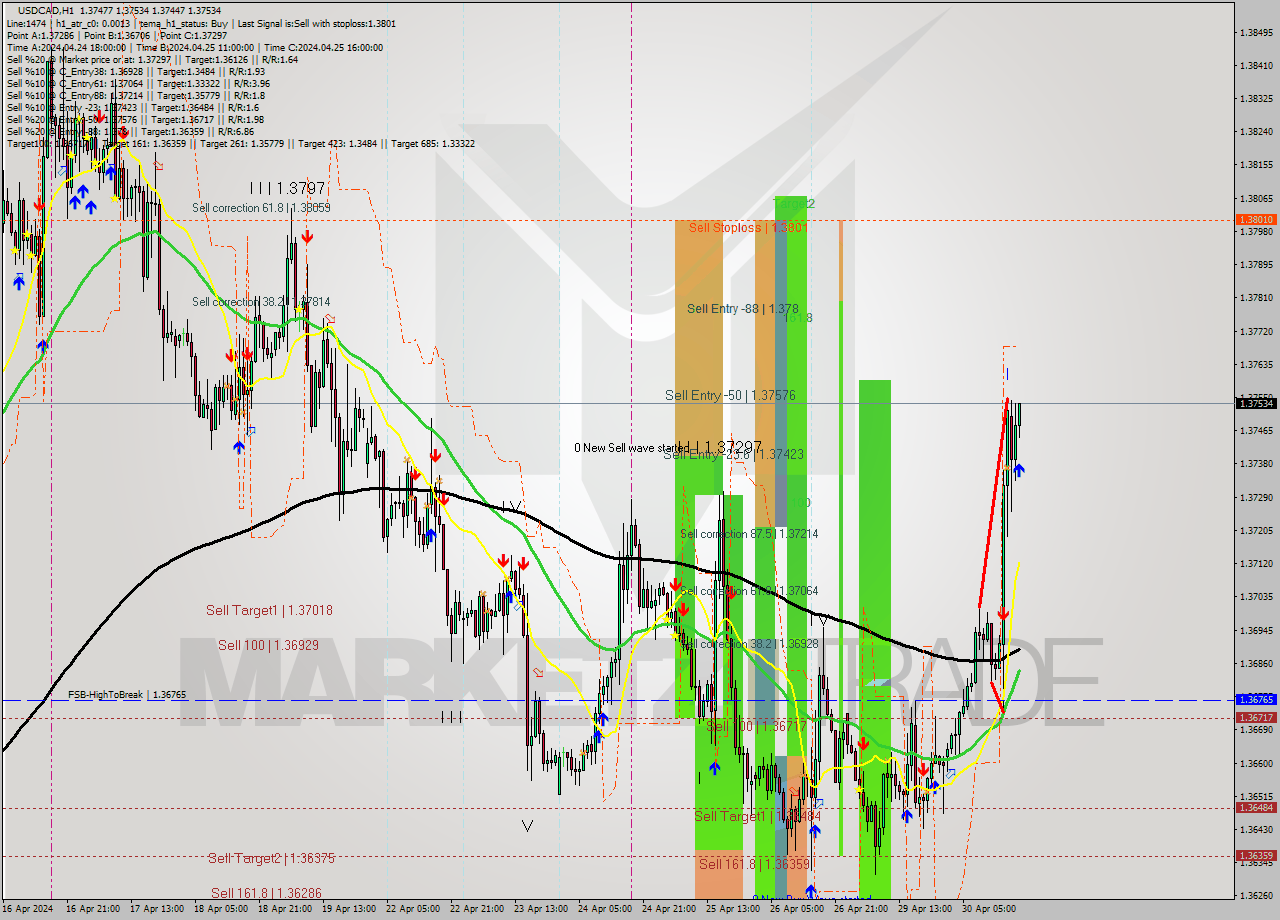Click the '24 Apr 05:00' time axis label
Screen dimensions: 1280x920
tap(605, 909)
